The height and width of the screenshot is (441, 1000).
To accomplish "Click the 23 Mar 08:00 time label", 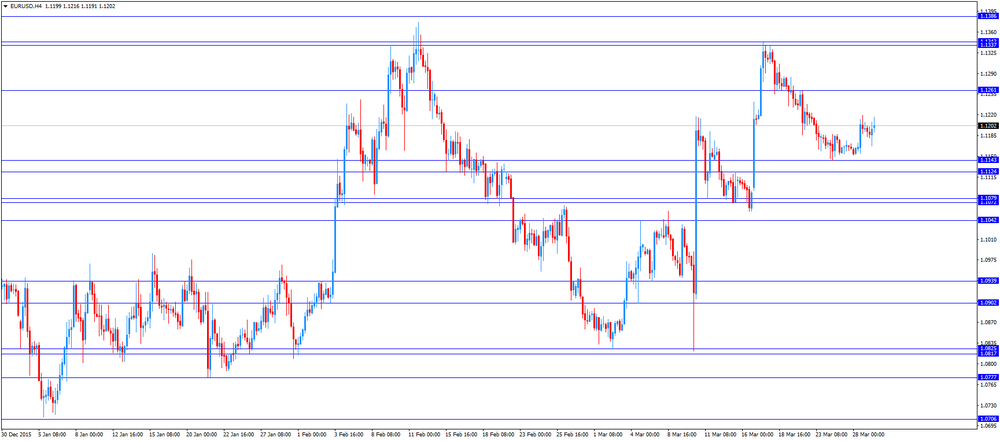I will tap(832, 434).
